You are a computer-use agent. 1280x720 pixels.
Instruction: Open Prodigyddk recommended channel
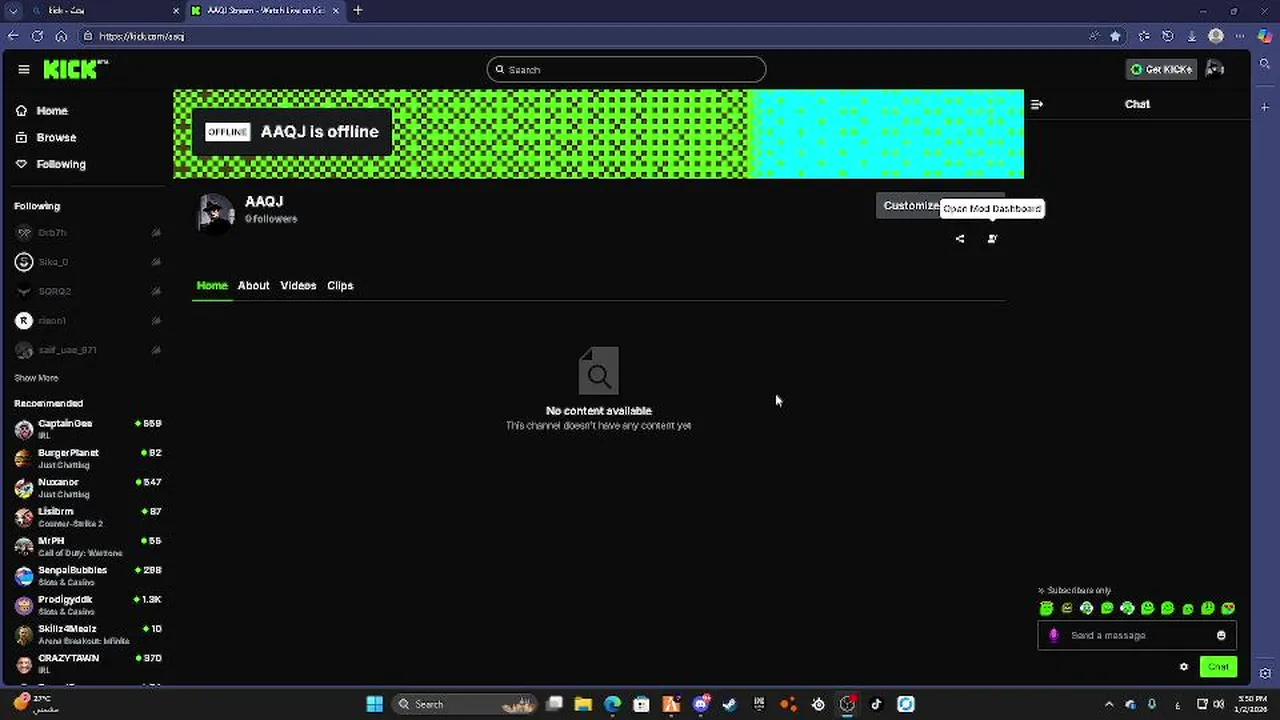[88, 605]
